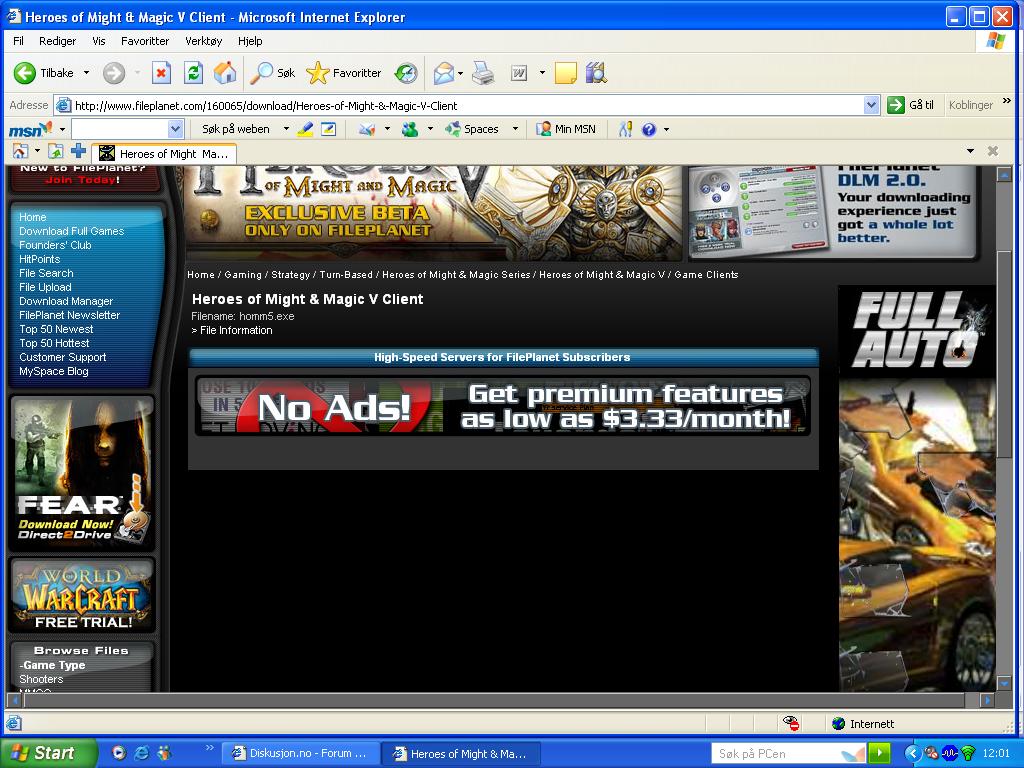Open Top 50 Newest link
Image resolution: width=1024 pixels, height=768 pixels.
coord(56,329)
